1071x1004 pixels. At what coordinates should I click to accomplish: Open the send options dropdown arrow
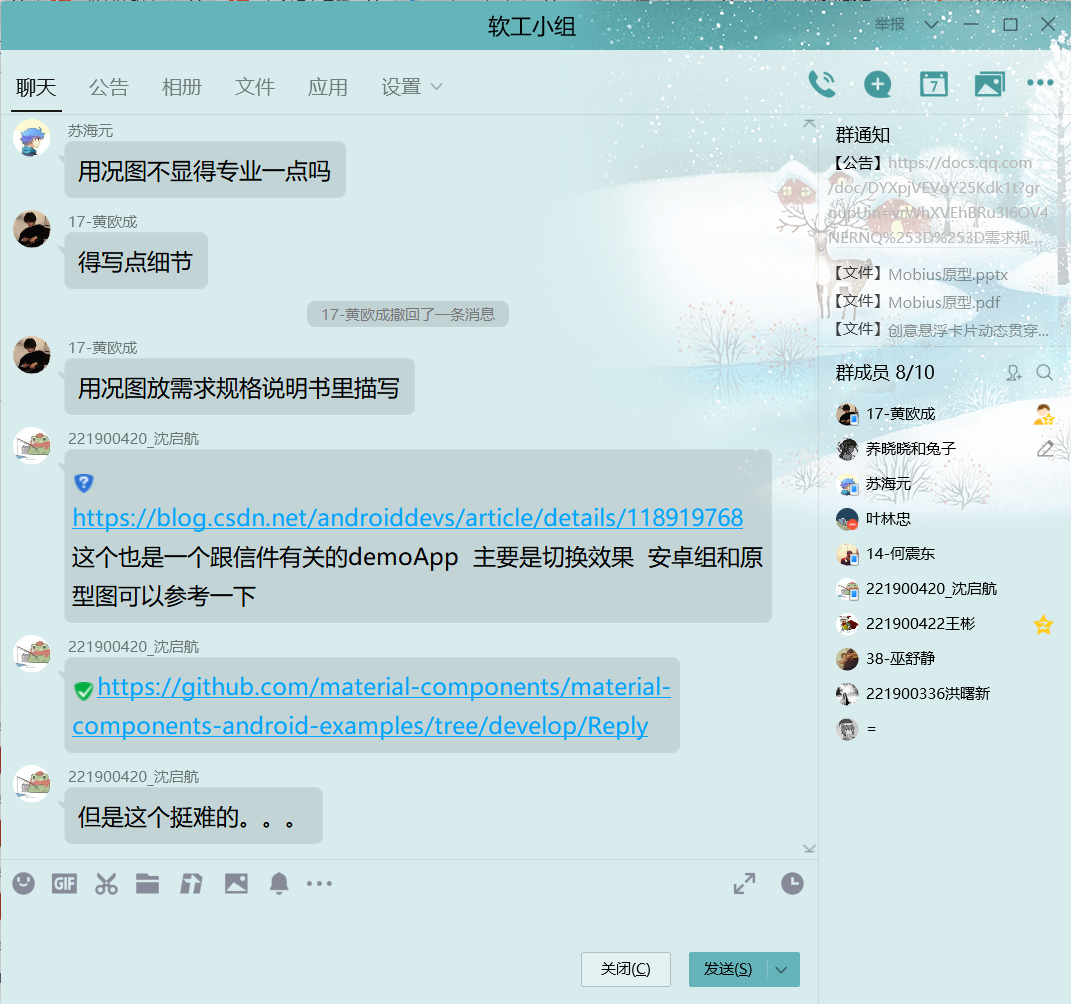pyautogui.click(x=782, y=970)
